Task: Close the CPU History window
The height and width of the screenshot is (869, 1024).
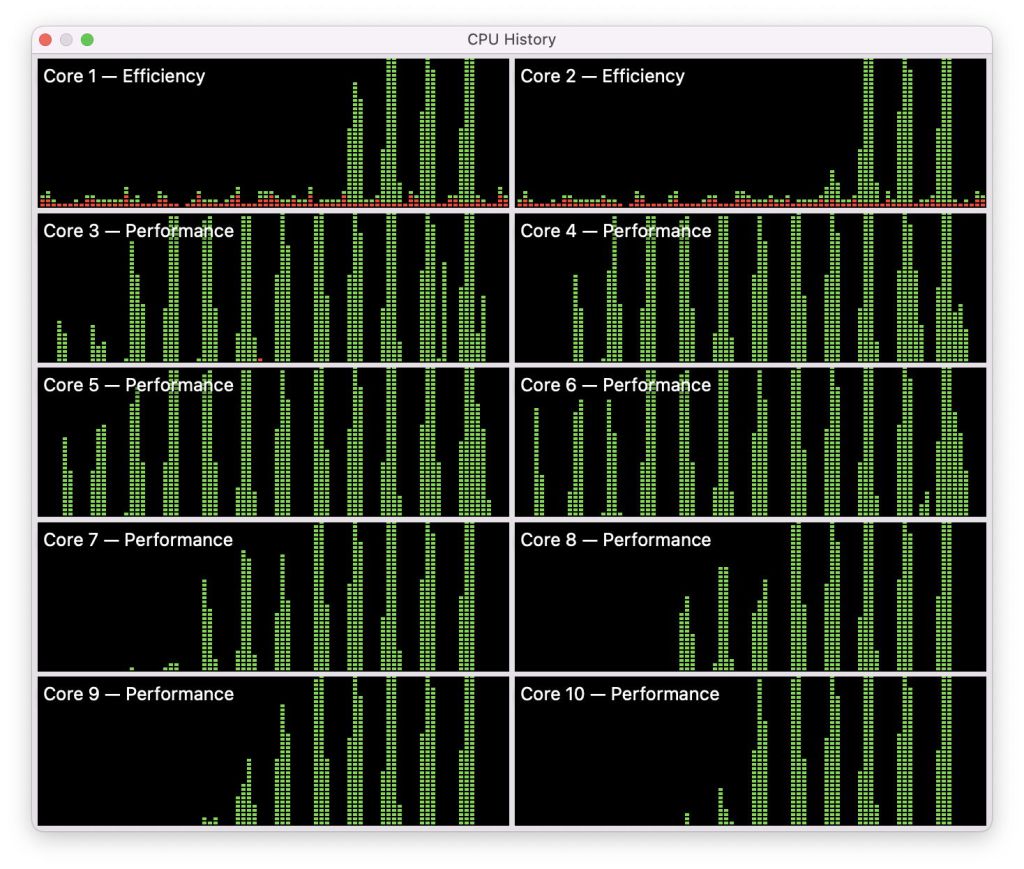Action: click(45, 40)
